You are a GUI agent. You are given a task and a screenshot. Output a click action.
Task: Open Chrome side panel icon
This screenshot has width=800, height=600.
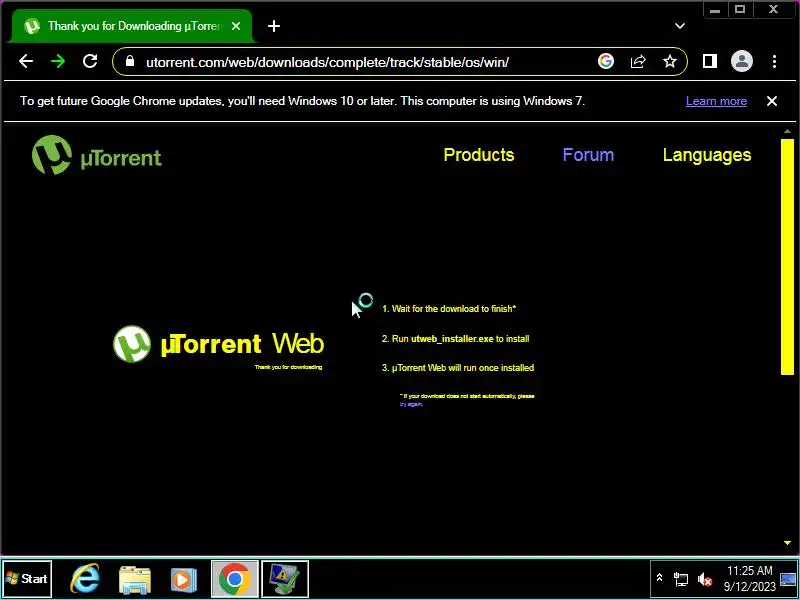point(710,62)
